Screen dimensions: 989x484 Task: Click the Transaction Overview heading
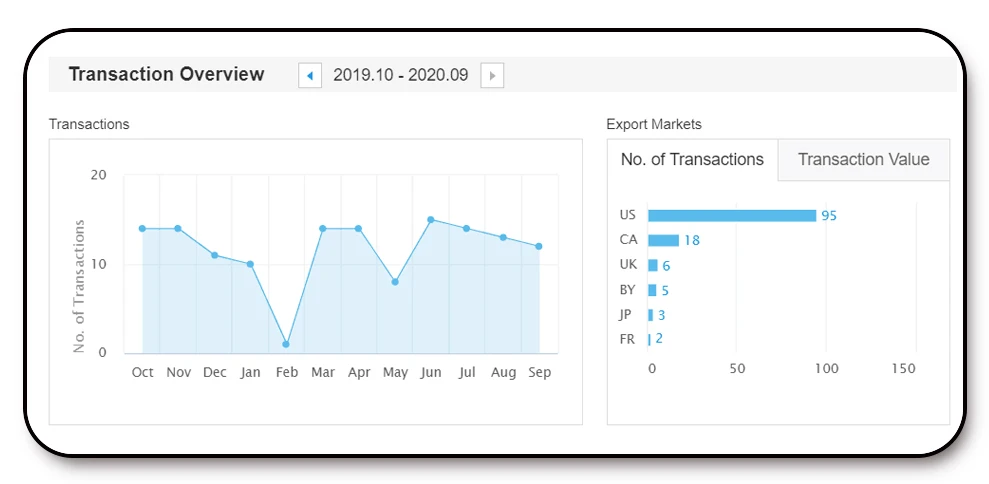166,74
